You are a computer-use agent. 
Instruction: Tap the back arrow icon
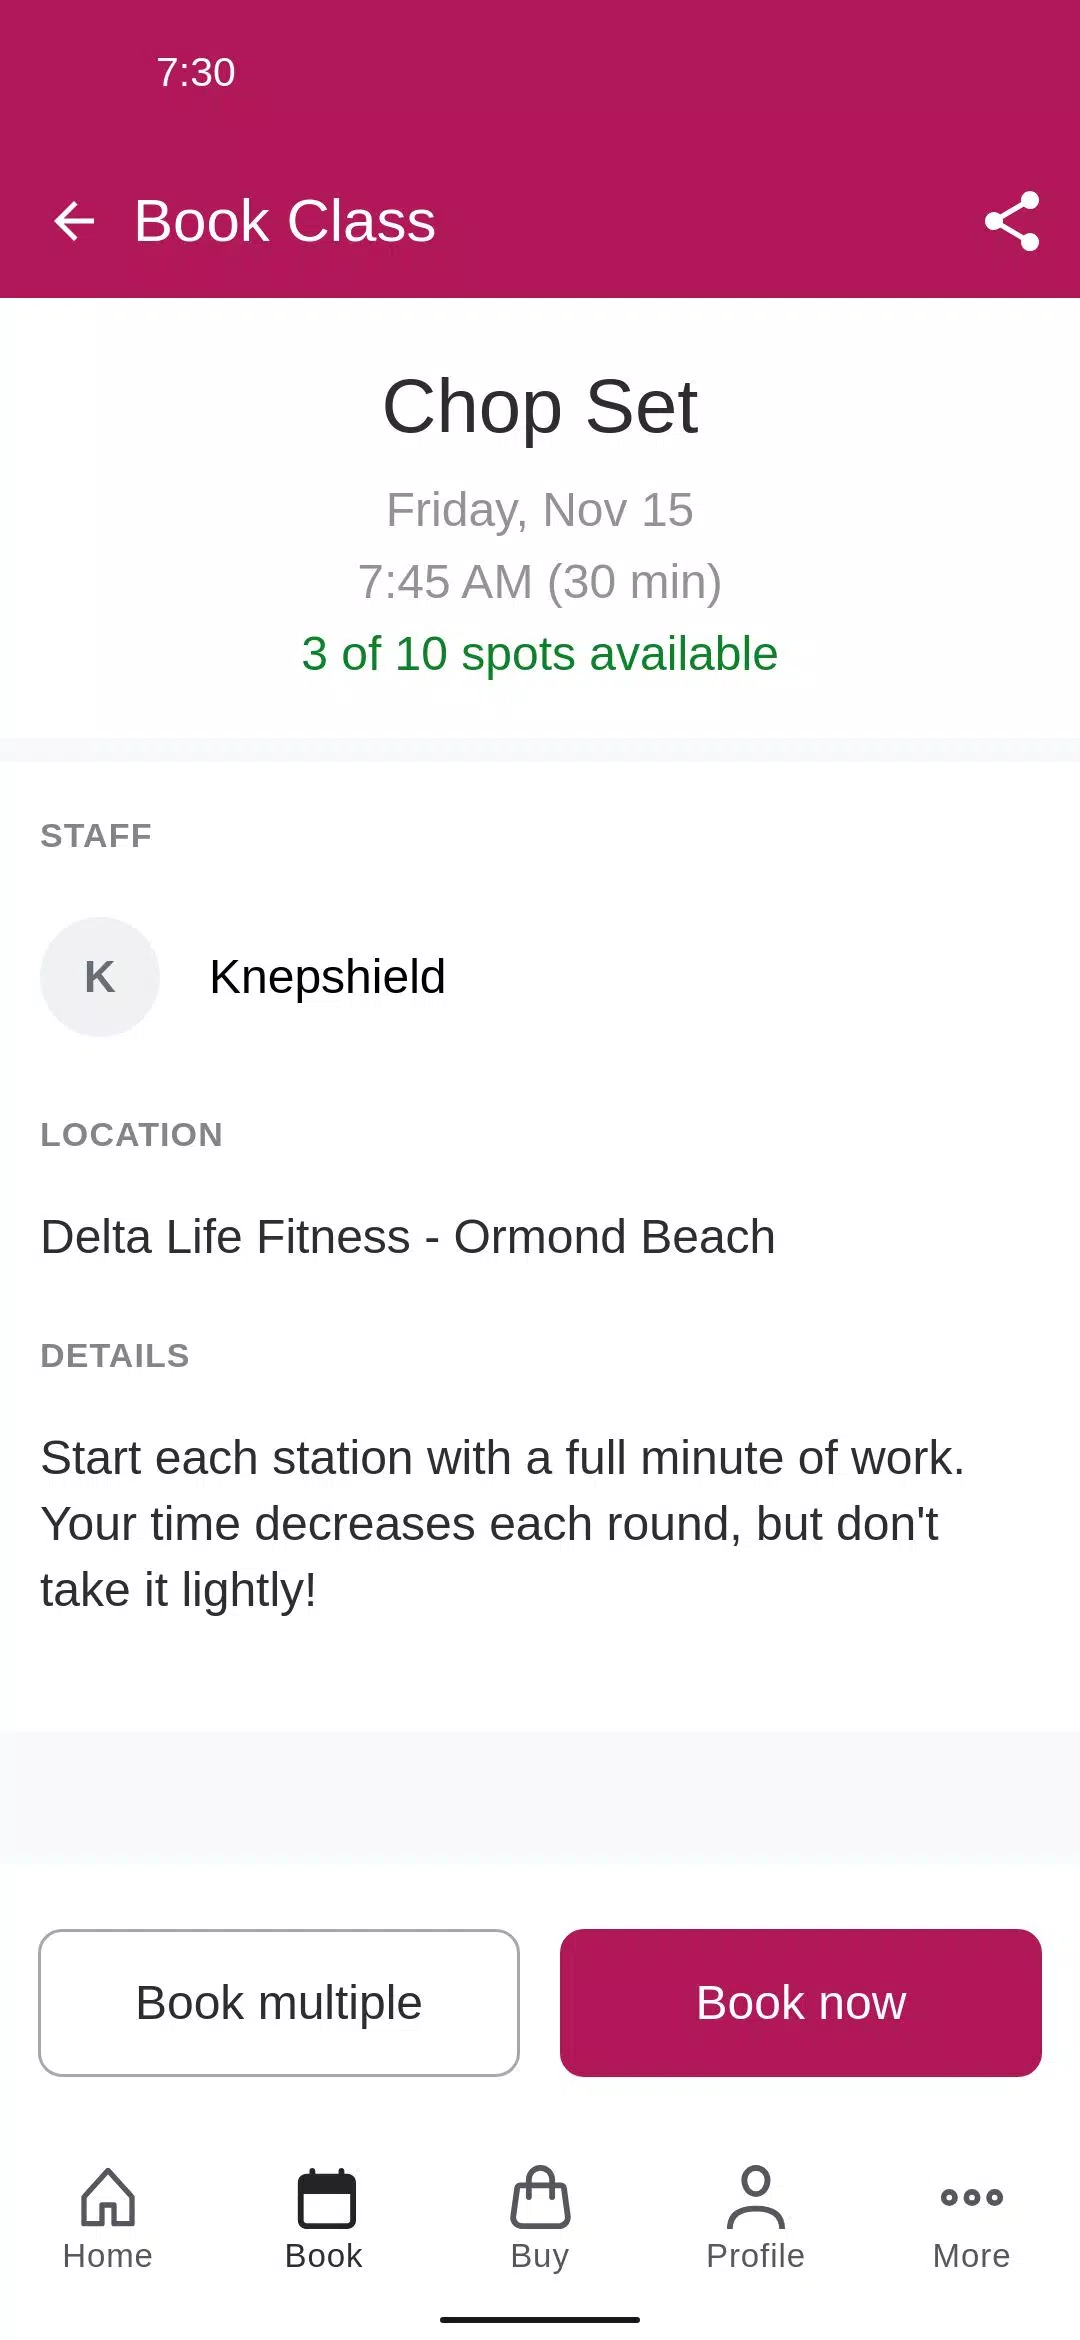click(x=74, y=221)
